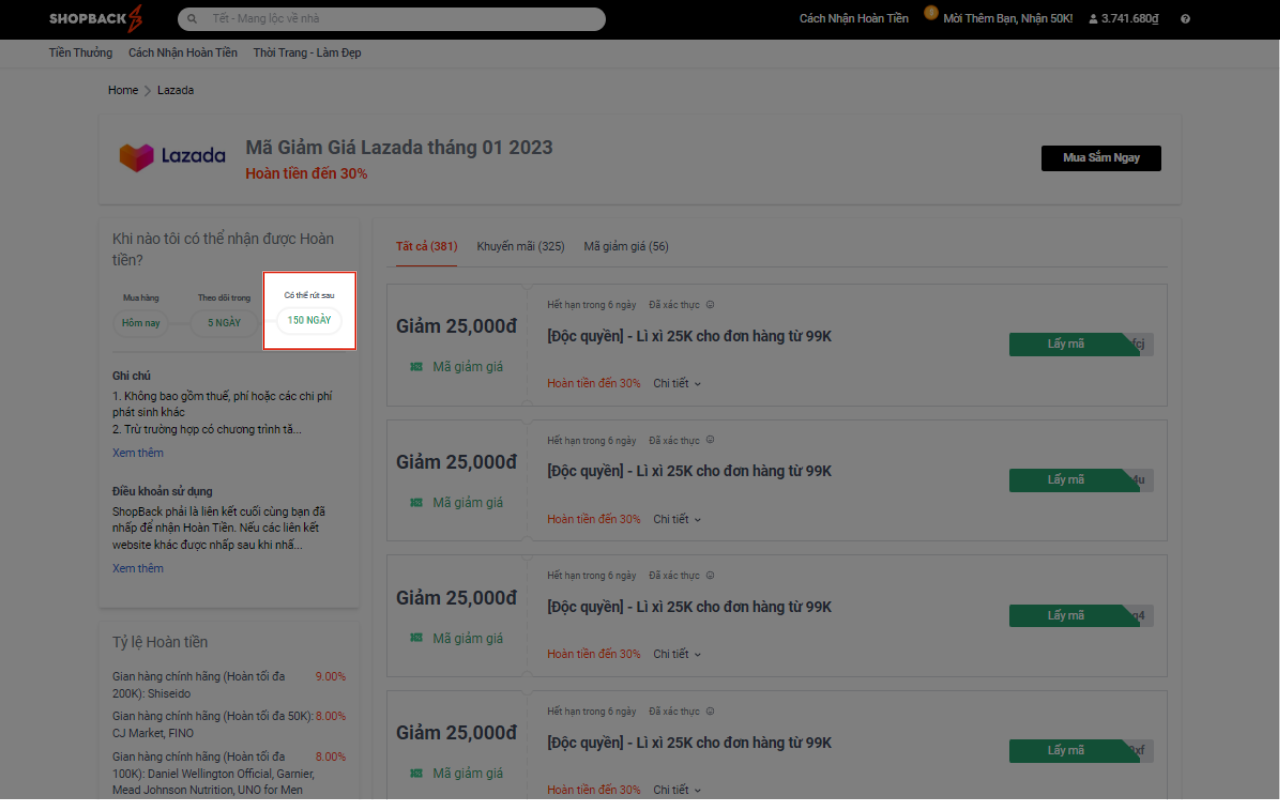Click the Mua Sắm Ngay button

(x=1101, y=158)
